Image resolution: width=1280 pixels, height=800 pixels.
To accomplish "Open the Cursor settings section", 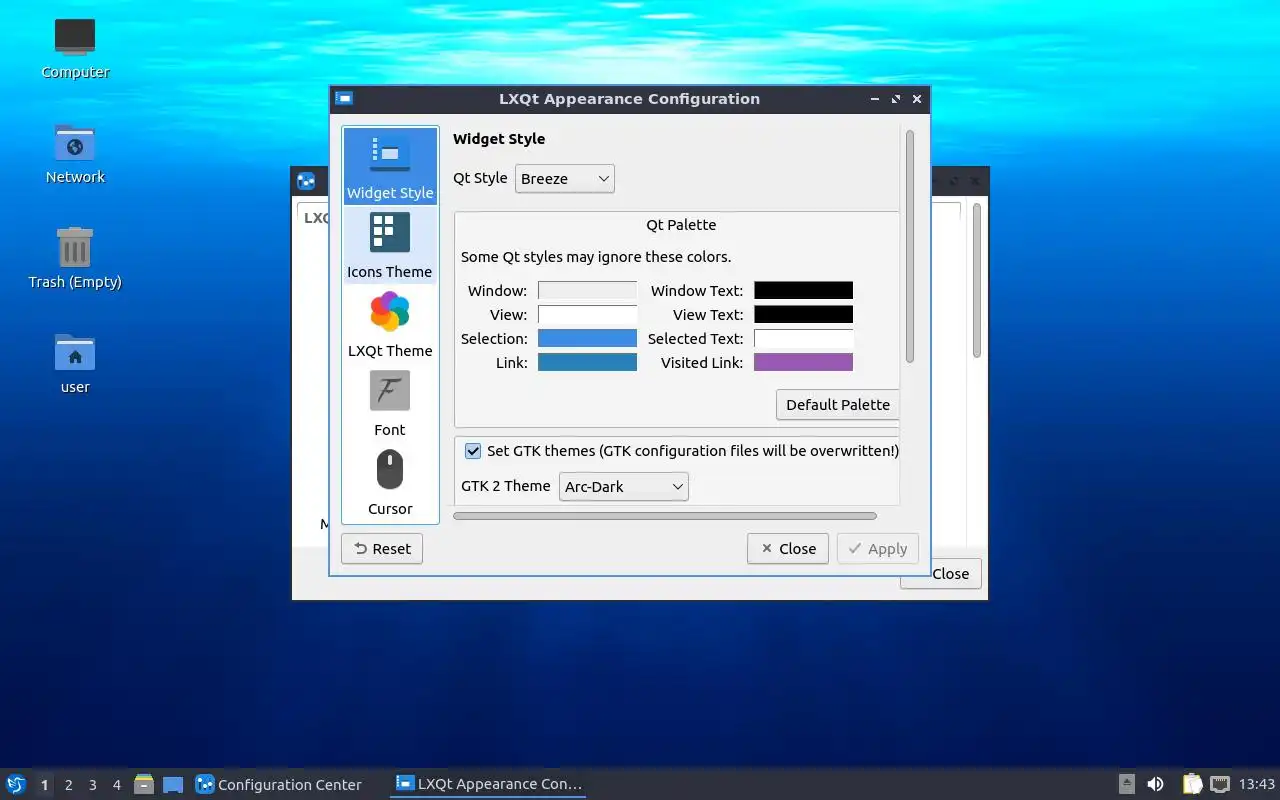I will click(390, 482).
